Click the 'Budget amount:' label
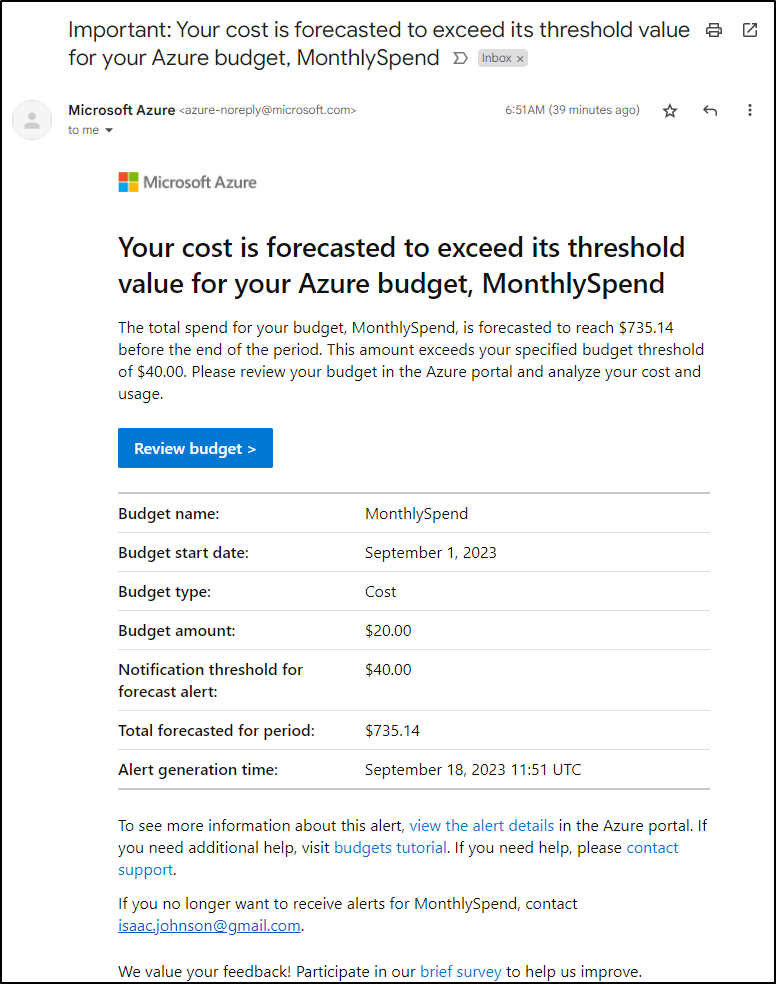The image size is (776, 984). coord(177,630)
